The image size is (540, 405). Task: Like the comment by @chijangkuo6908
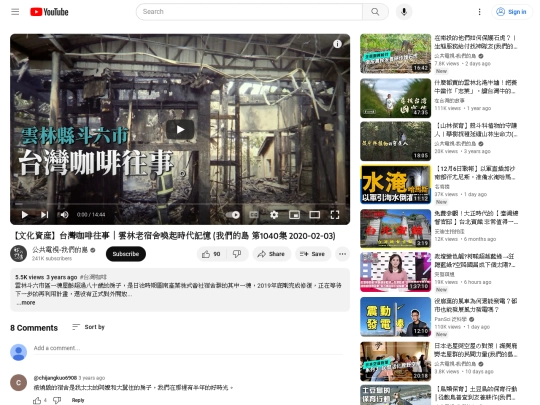(37, 400)
